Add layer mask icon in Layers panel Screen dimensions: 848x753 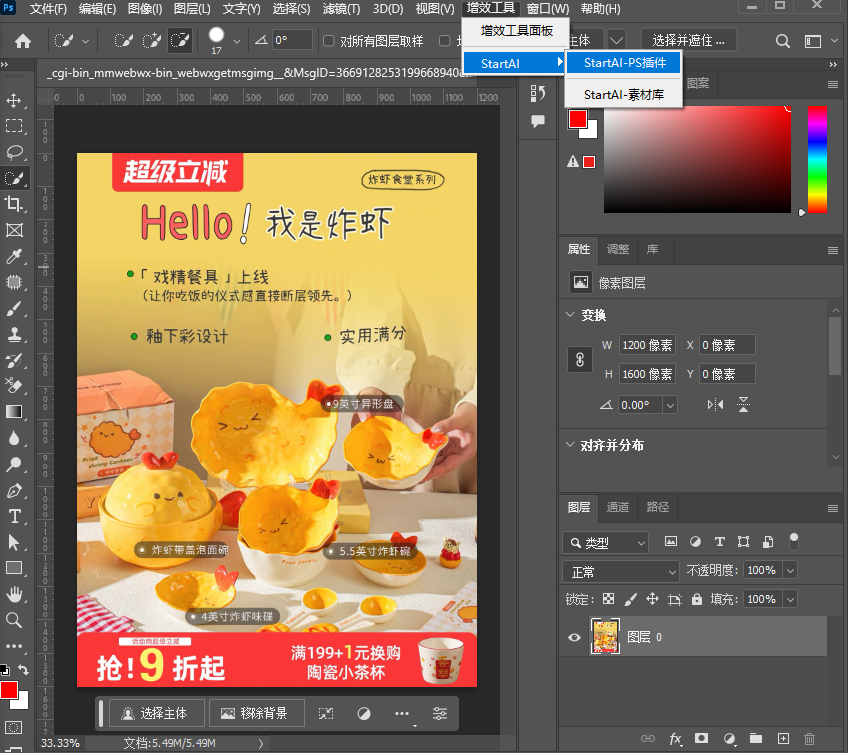(701, 738)
